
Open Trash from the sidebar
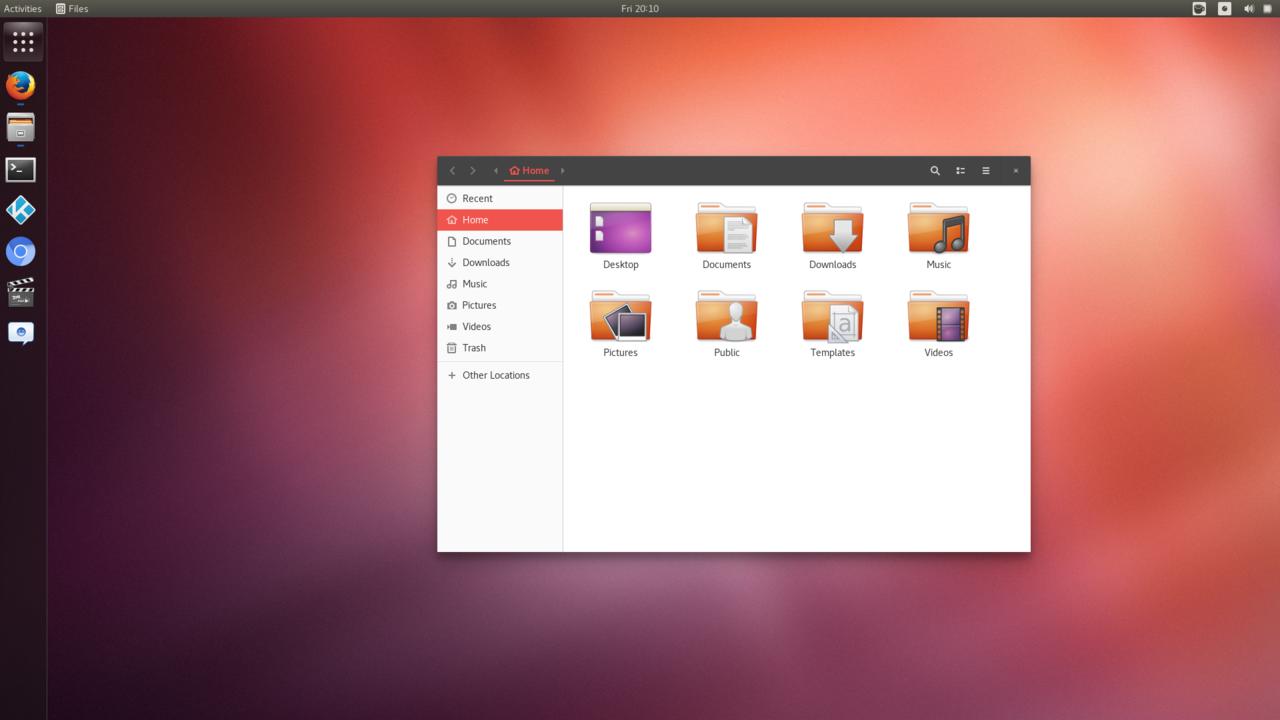point(500,348)
